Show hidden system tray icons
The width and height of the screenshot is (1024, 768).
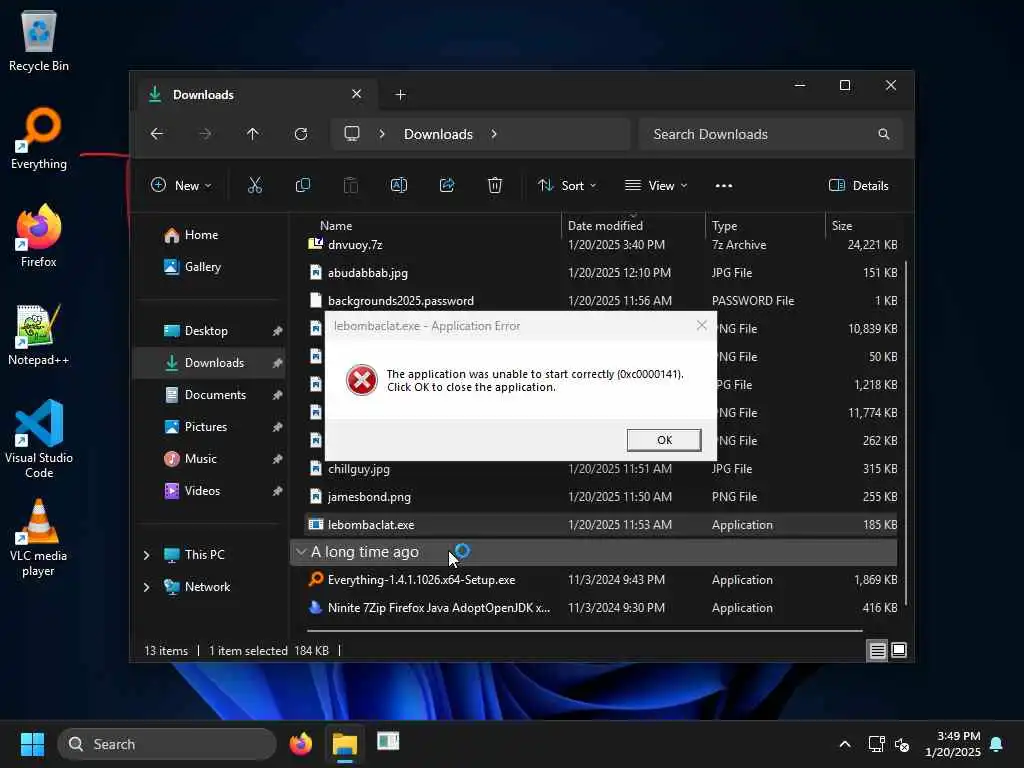tap(844, 744)
